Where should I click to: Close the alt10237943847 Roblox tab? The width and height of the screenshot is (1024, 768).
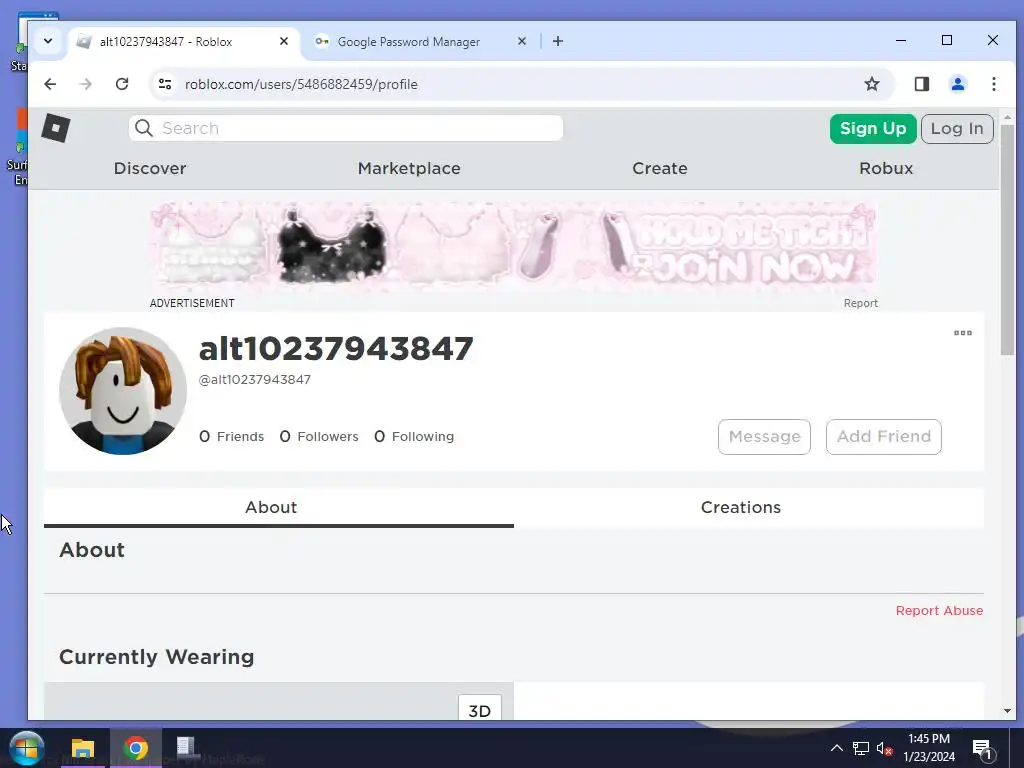pyautogui.click(x=284, y=41)
